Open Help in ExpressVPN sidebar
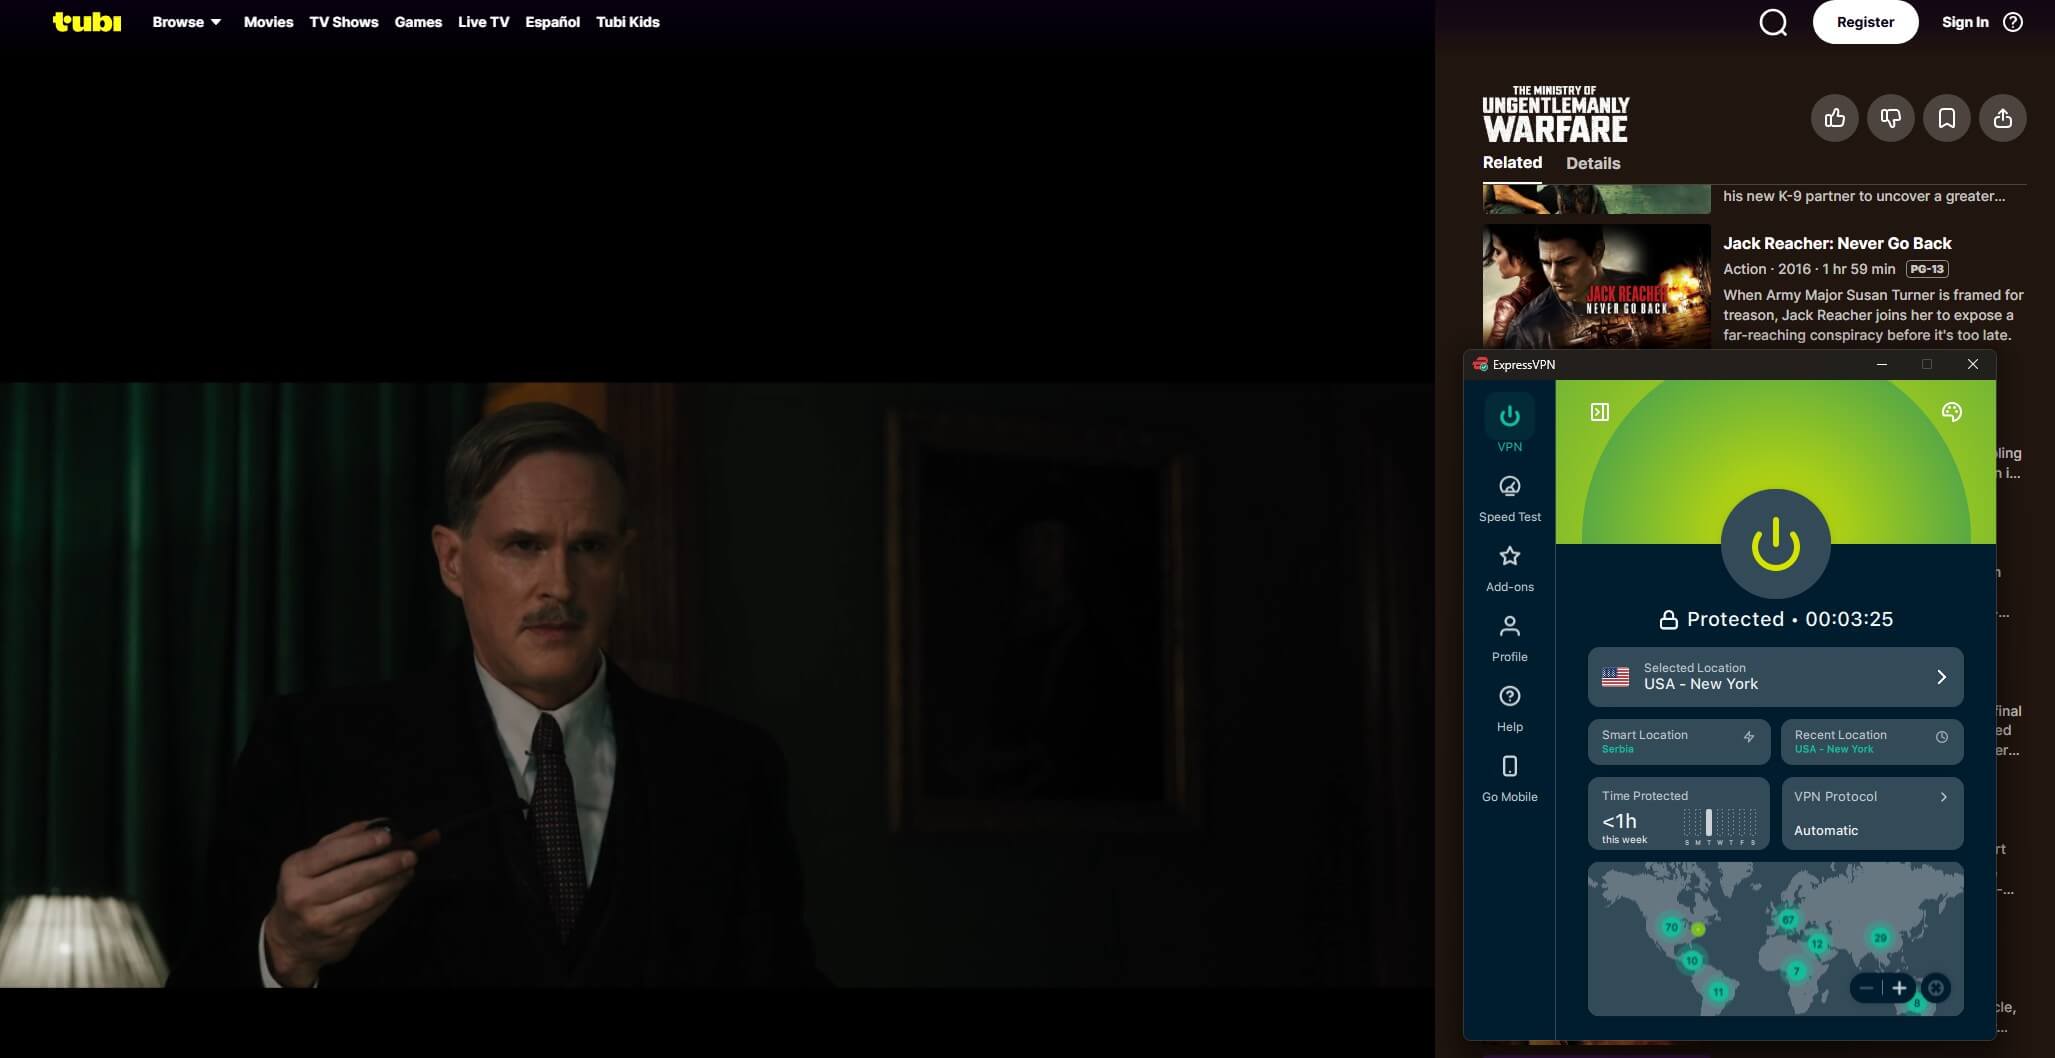 pyautogui.click(x=1510, y=708)
